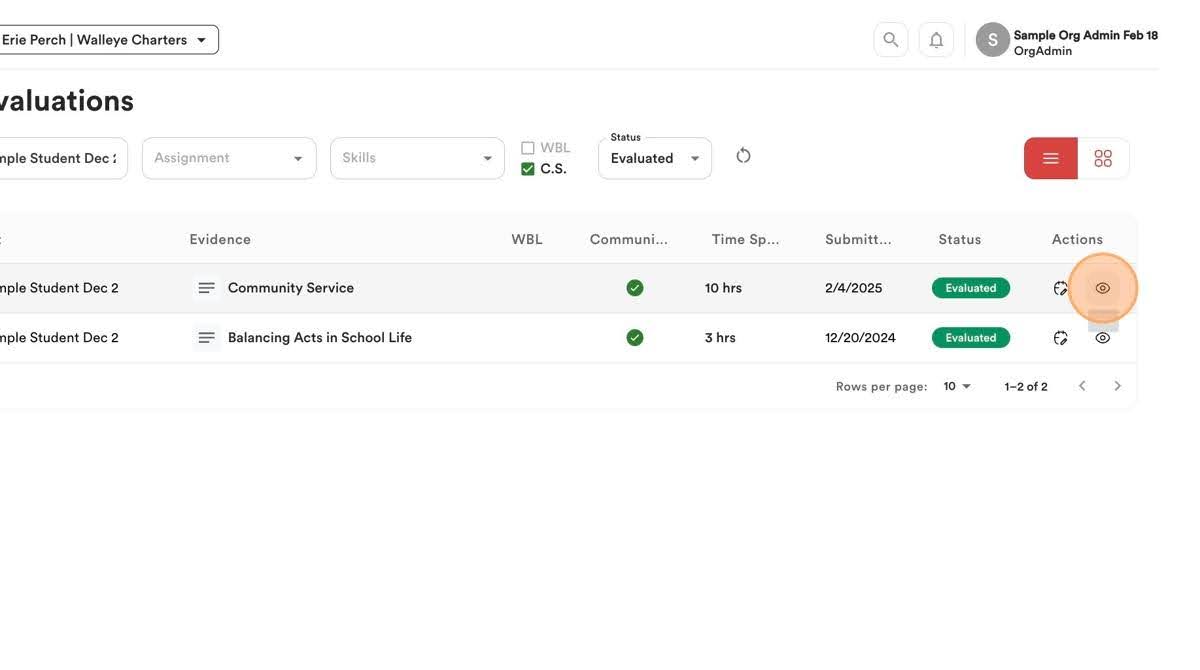Image resolution: width=1200 pixels, height=670 pixels.
Task: Click the student name in Balancing Acts row
Action: coord(59,338)
